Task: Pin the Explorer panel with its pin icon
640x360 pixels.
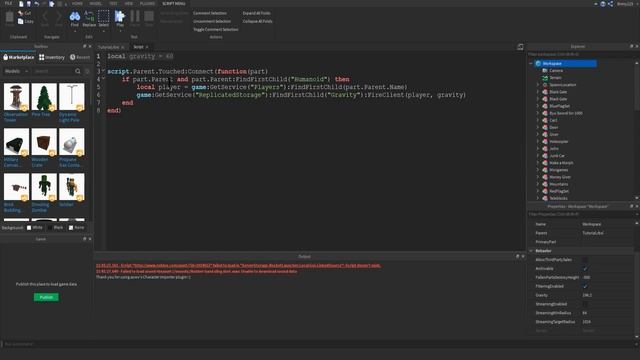Action: (x=631, y=47)
